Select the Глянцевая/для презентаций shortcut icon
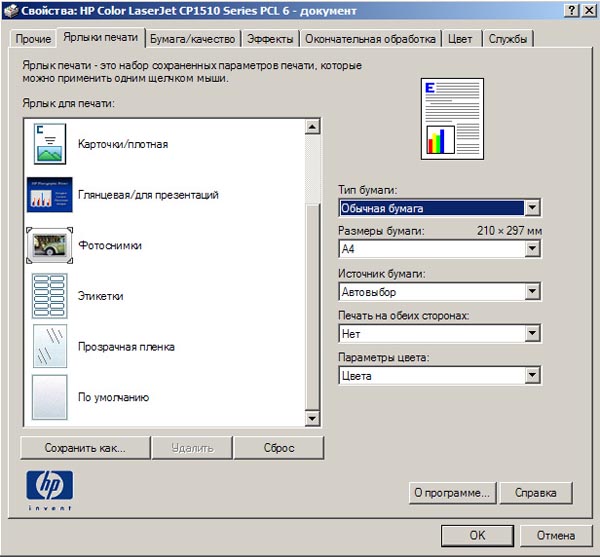 [x=49, y=194]
